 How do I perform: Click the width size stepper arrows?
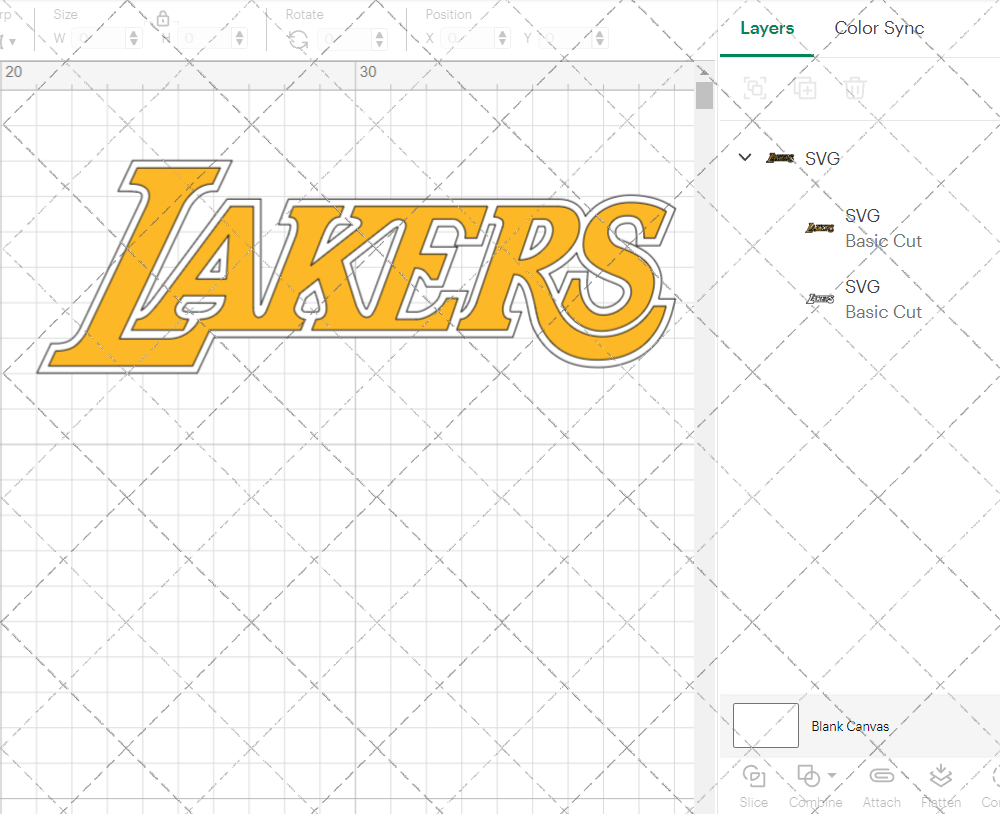pyautogui.click(x=134, y=39)
